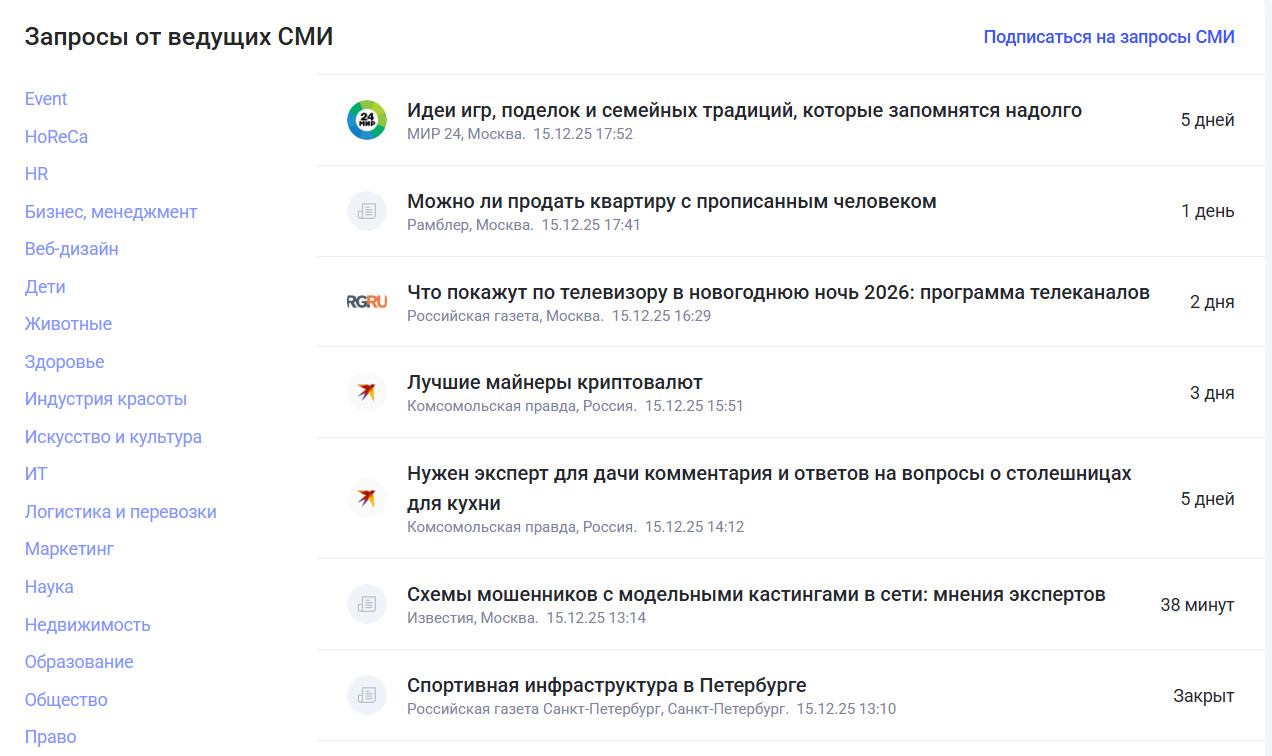This screenshot has width=1272, height=756.
Task: Click the RG.RU logo icon
Action: click(x=367, y=302)
